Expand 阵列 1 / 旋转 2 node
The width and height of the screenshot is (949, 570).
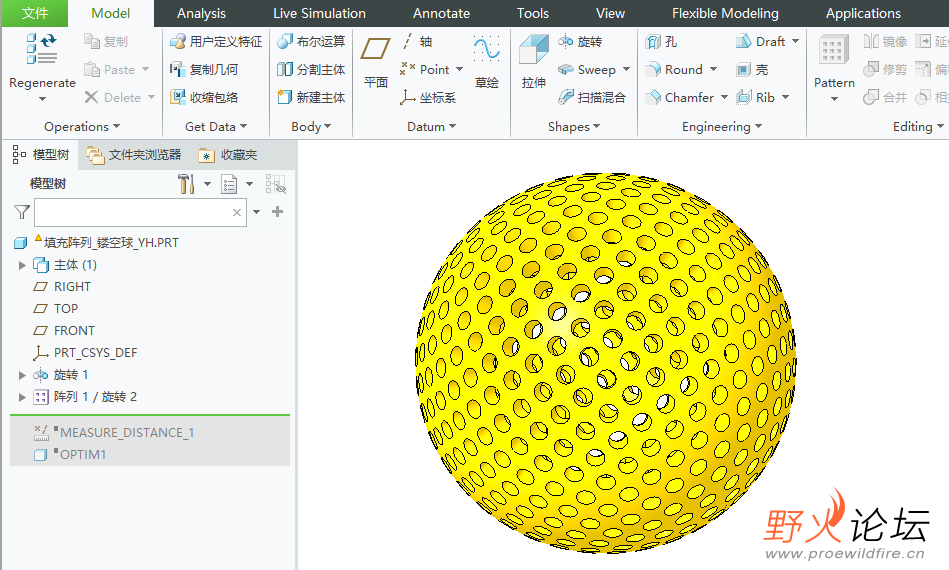[x=22, y=397]
